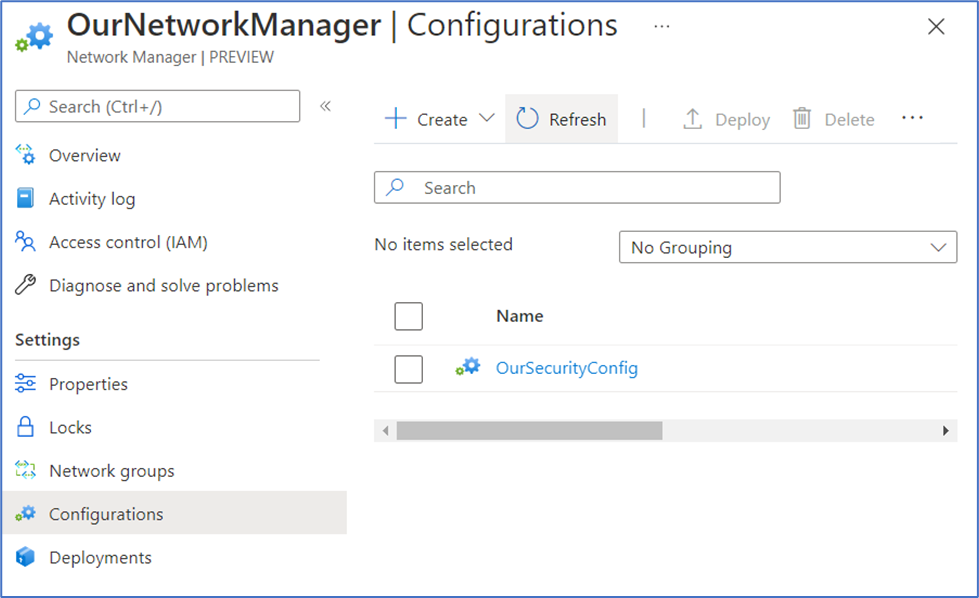This screenshot has width=979, height=598.
Task: Click the horizontal scrollbar thumb
Action: pyautogui.click(x=529, y=430)
